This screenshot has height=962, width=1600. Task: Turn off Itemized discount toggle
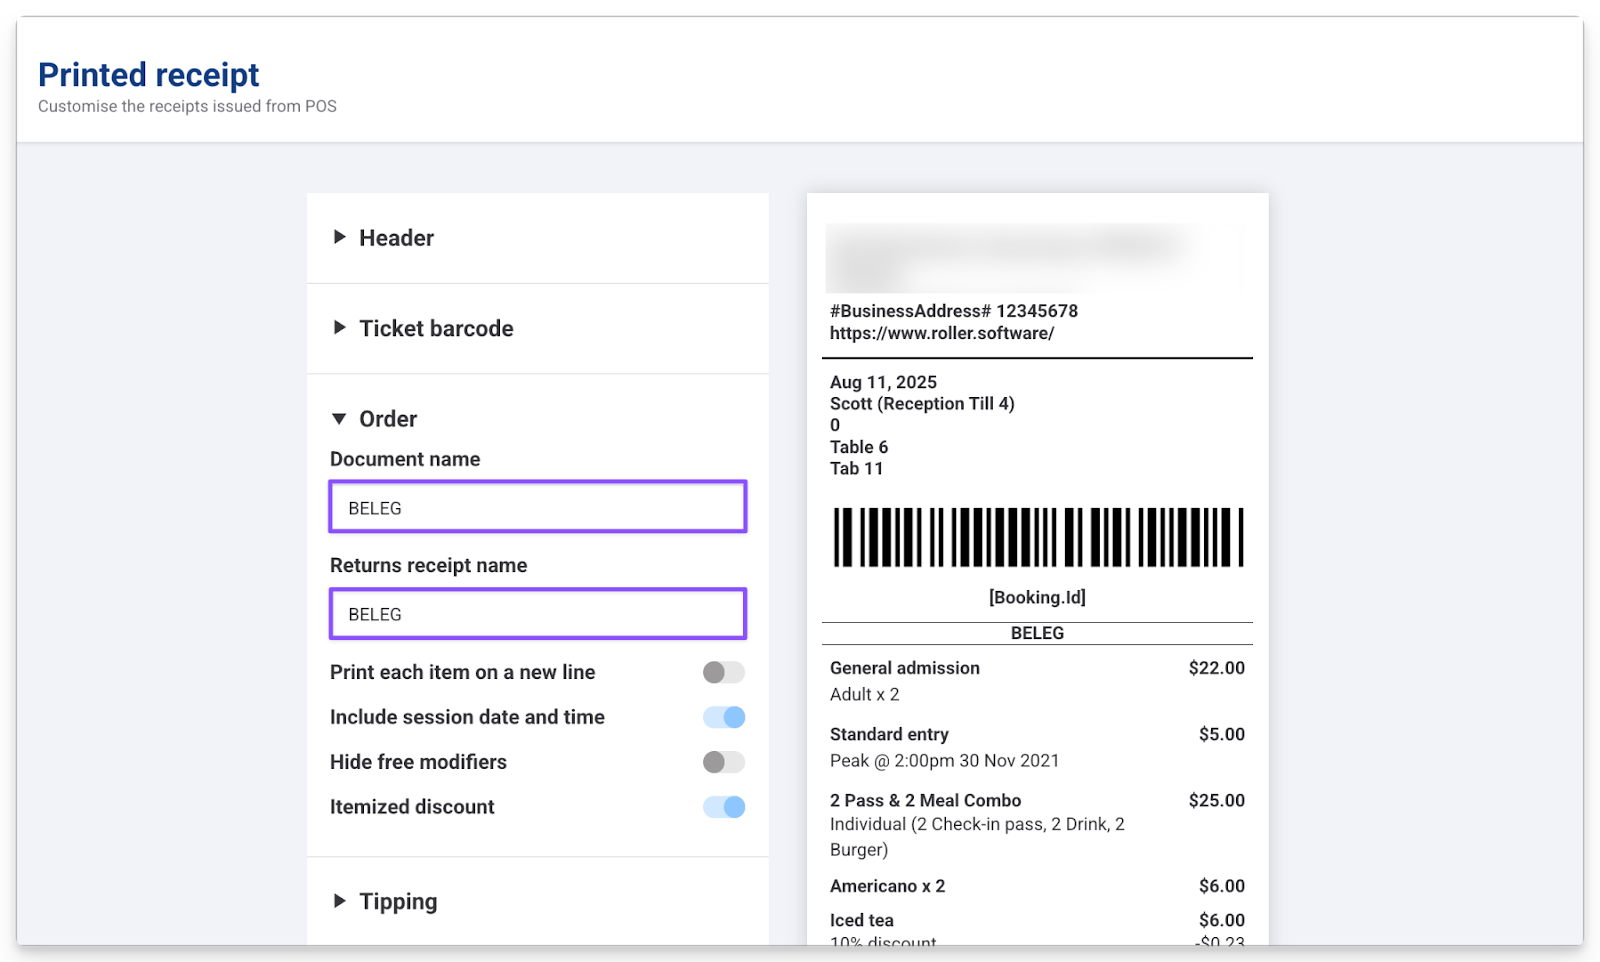pyautogui.click(x=723, y=807)
